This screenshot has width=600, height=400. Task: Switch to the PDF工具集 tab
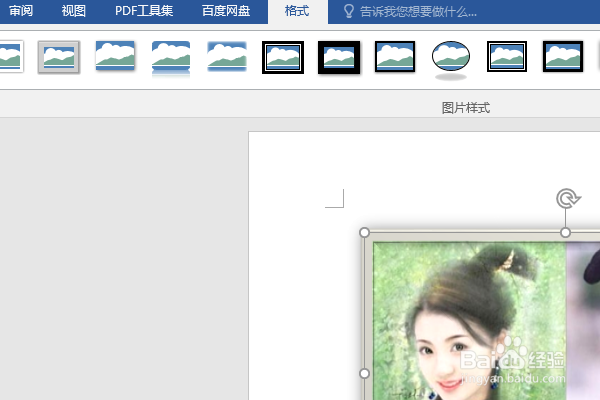click(144, 11)
